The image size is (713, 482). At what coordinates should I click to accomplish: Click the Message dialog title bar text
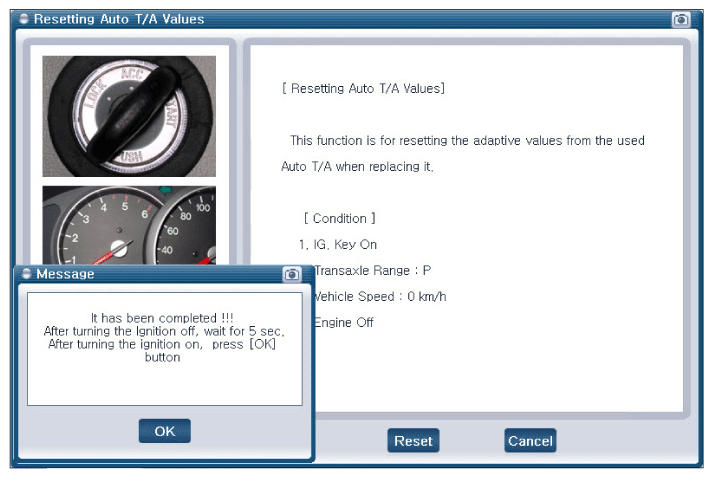point(65,274)
